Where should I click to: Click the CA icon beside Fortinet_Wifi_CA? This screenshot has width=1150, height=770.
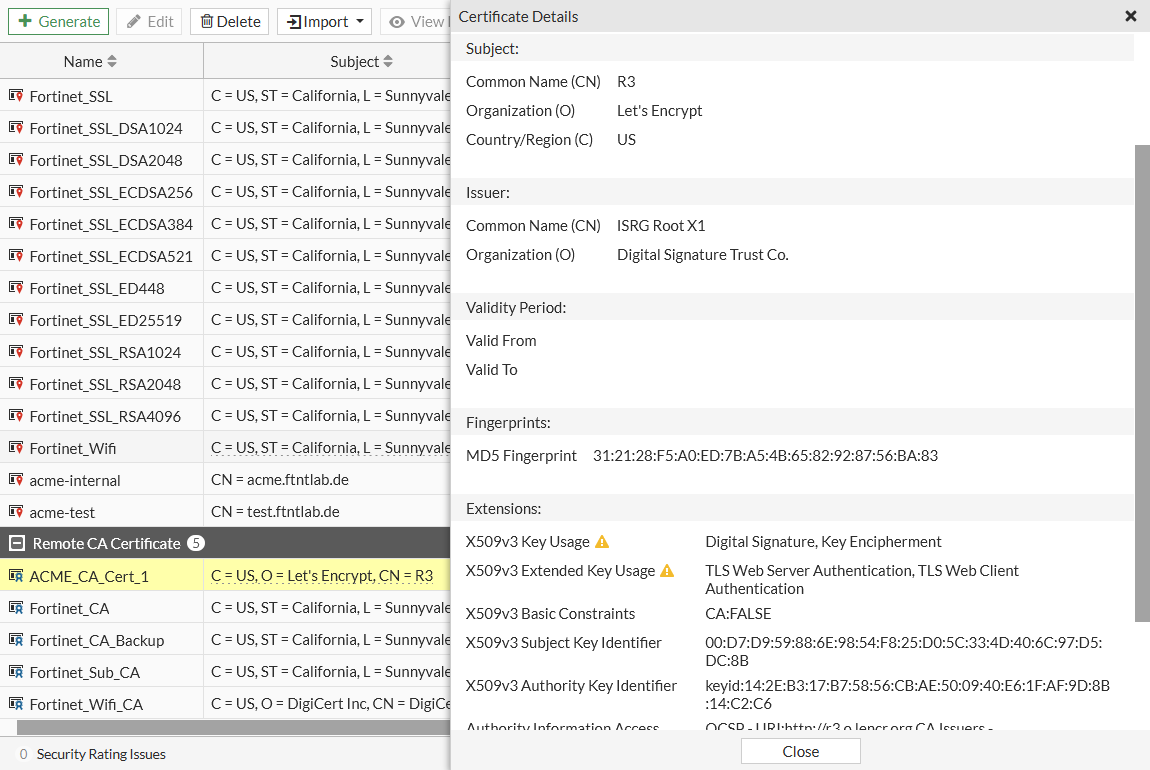coord(16,704)
